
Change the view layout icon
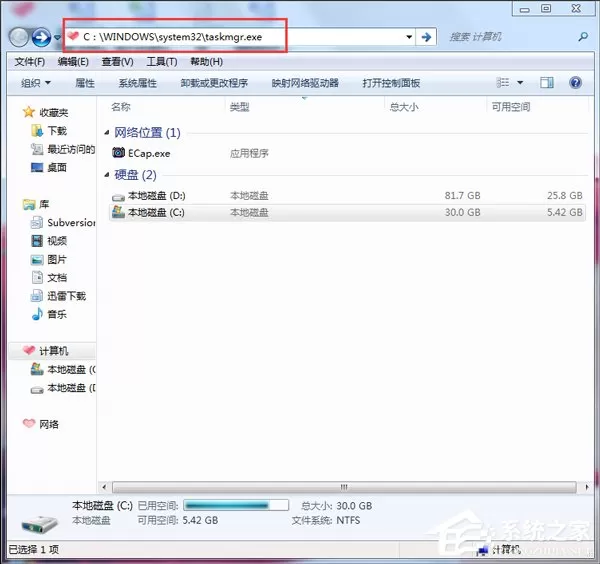pyautogui.click(x=502, y=83)
